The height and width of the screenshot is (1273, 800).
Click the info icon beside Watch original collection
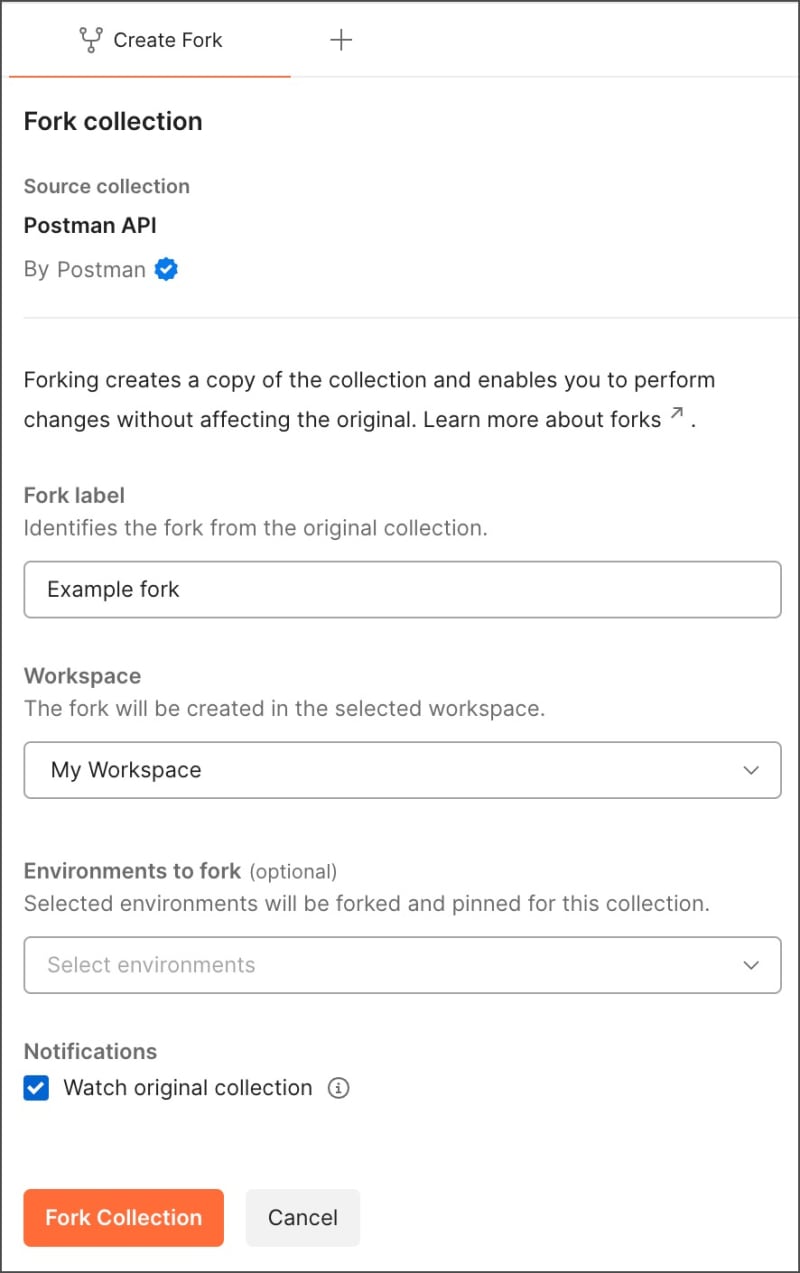tap(338, 1088)
